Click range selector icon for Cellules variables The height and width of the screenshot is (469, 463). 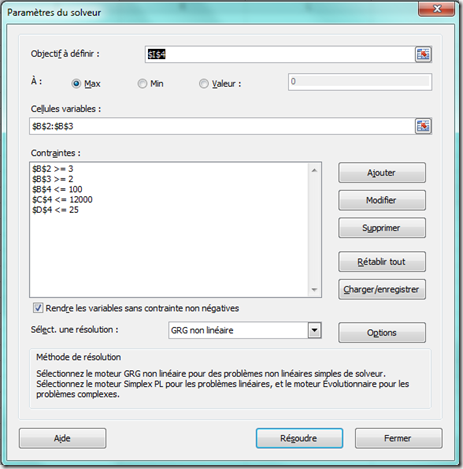click(423, 126)
